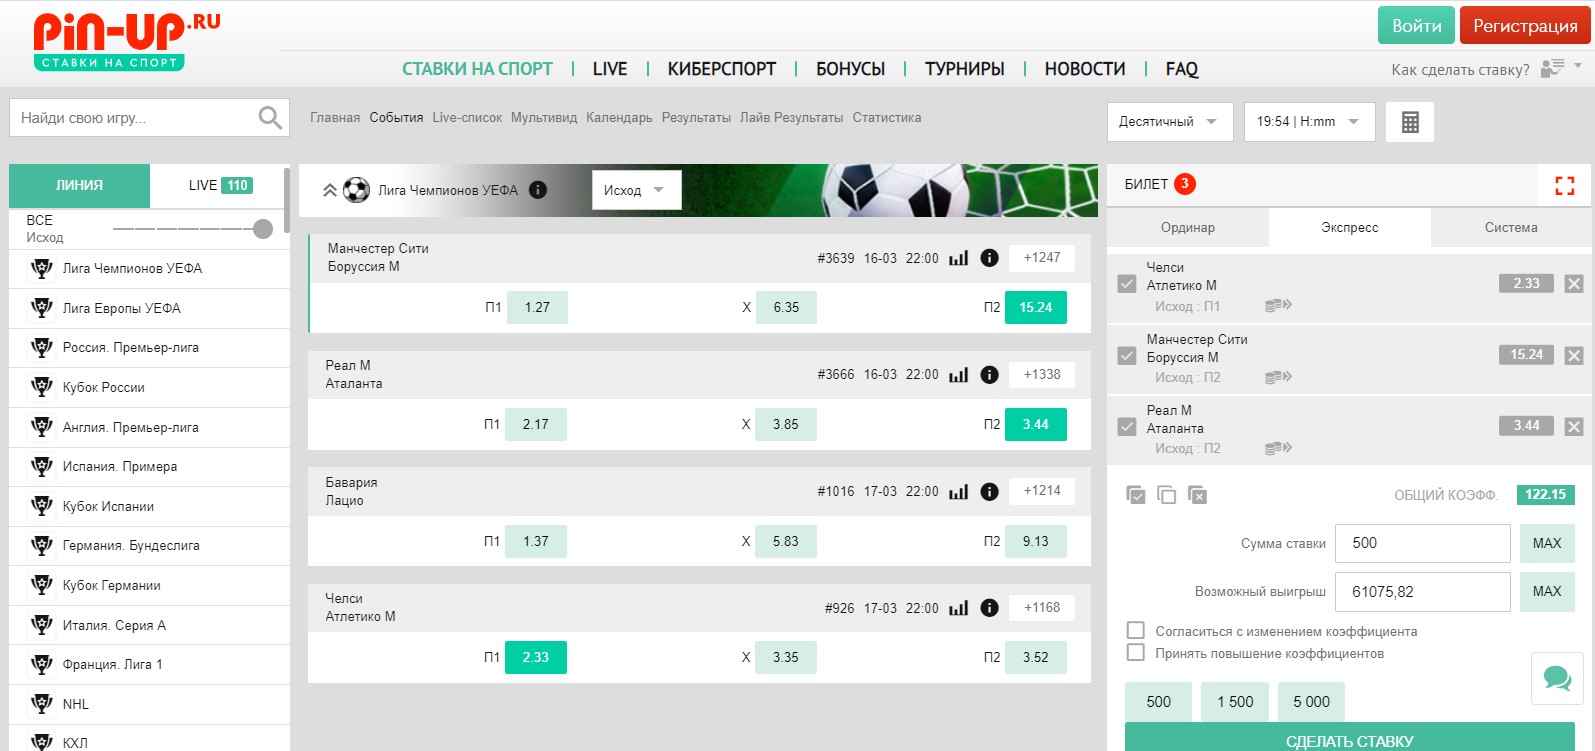The width and height of the screenshot is (1595, 751).
Task: Clear all bets icon in ticket
Action: coord(1197,495)
